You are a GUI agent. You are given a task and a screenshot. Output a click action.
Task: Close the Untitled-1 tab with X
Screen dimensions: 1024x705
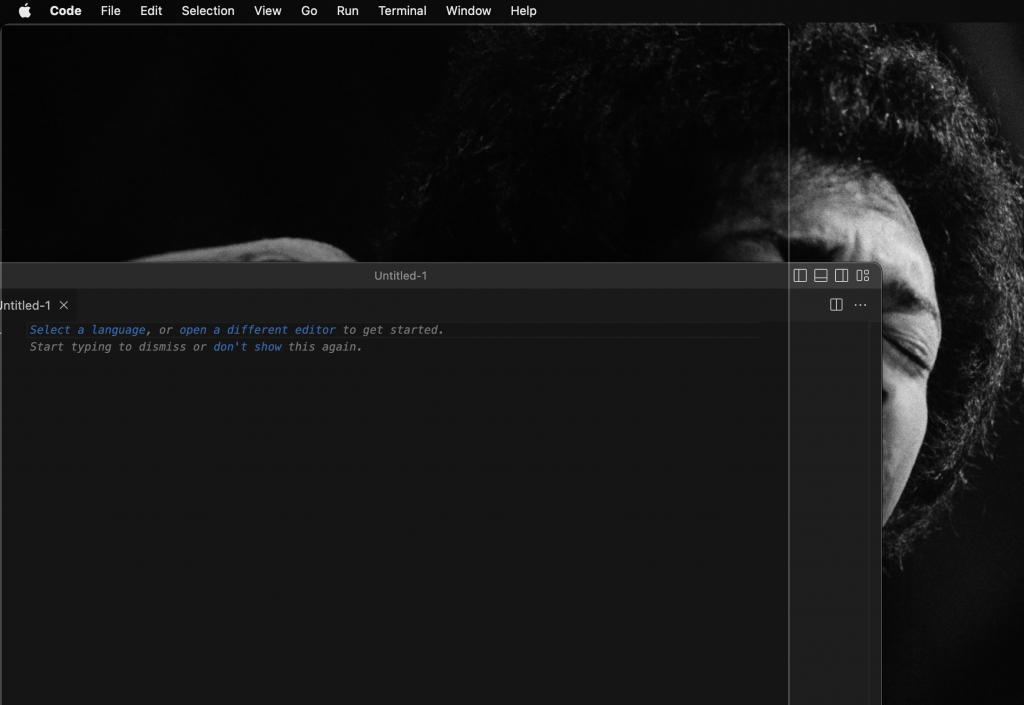point(64,305)
